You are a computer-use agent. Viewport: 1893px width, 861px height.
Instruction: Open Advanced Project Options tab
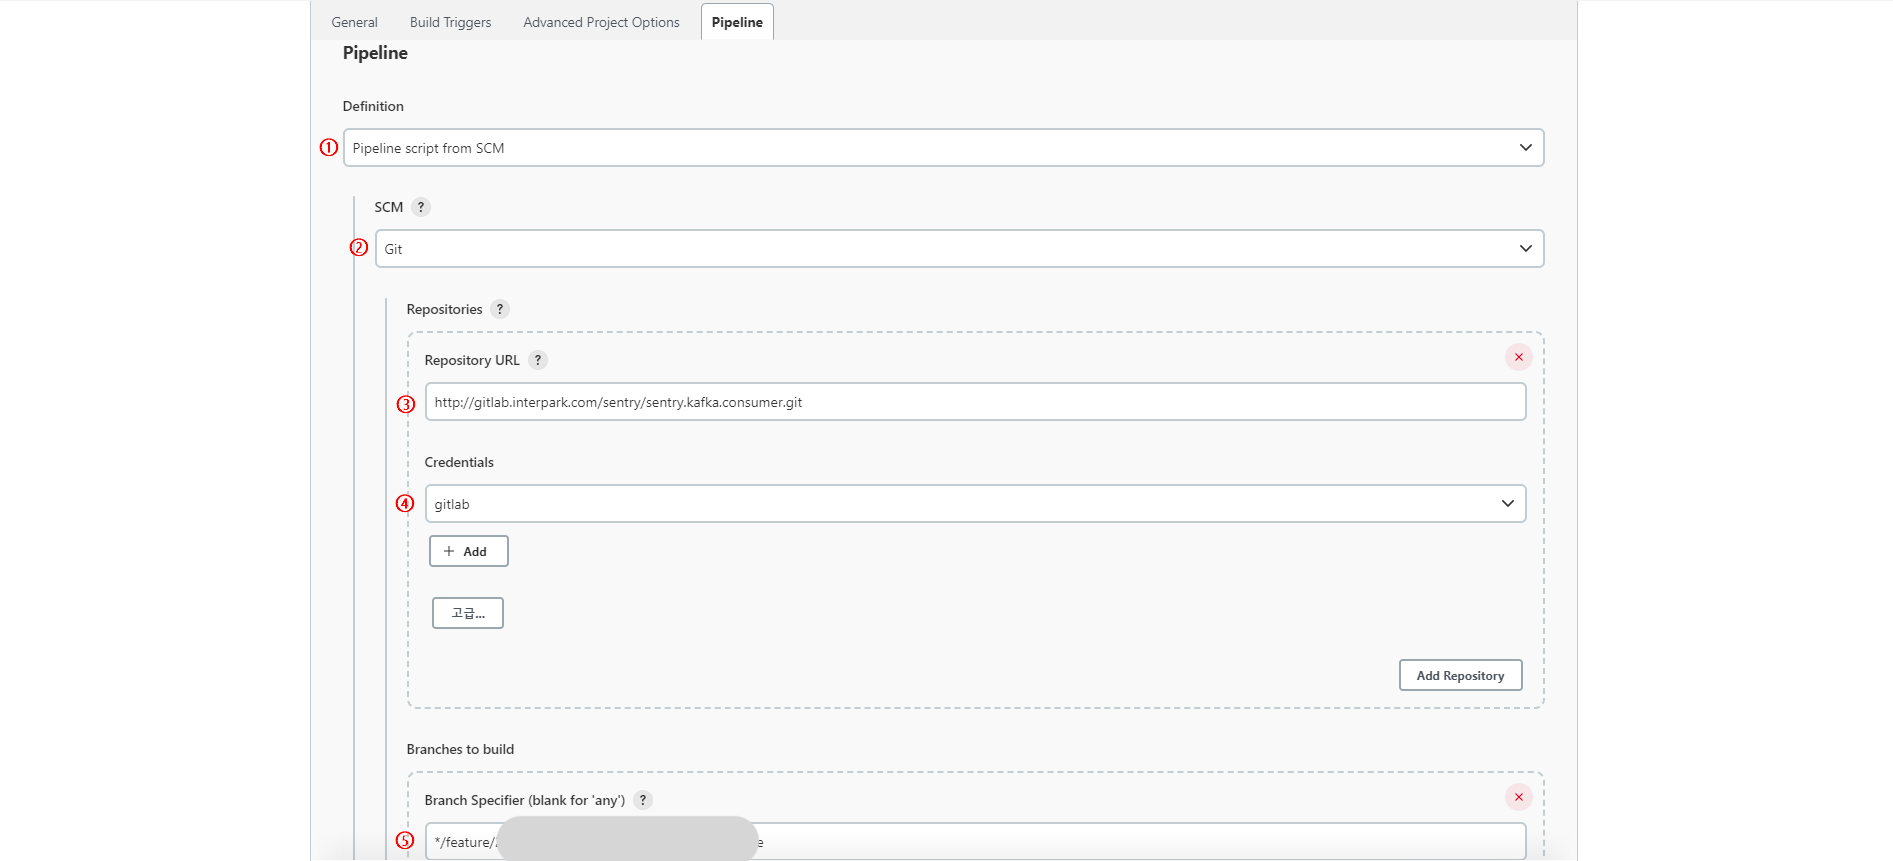(x=601, y=22)
